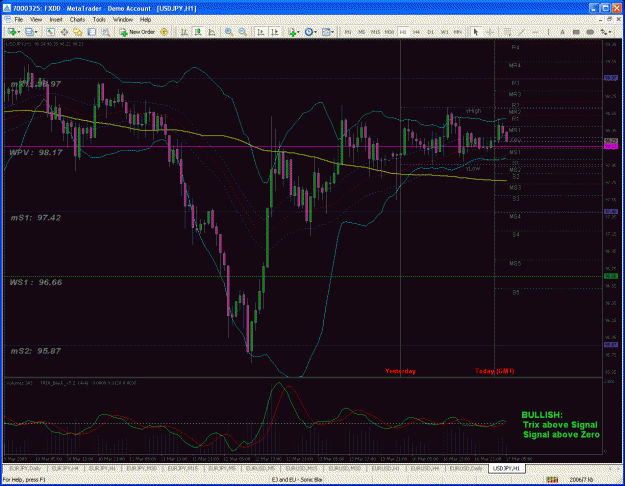The width and height of the screenshot is (625, 486).
Task: Select the Arrows drawing tool
Action: click(x=603, y=32)
